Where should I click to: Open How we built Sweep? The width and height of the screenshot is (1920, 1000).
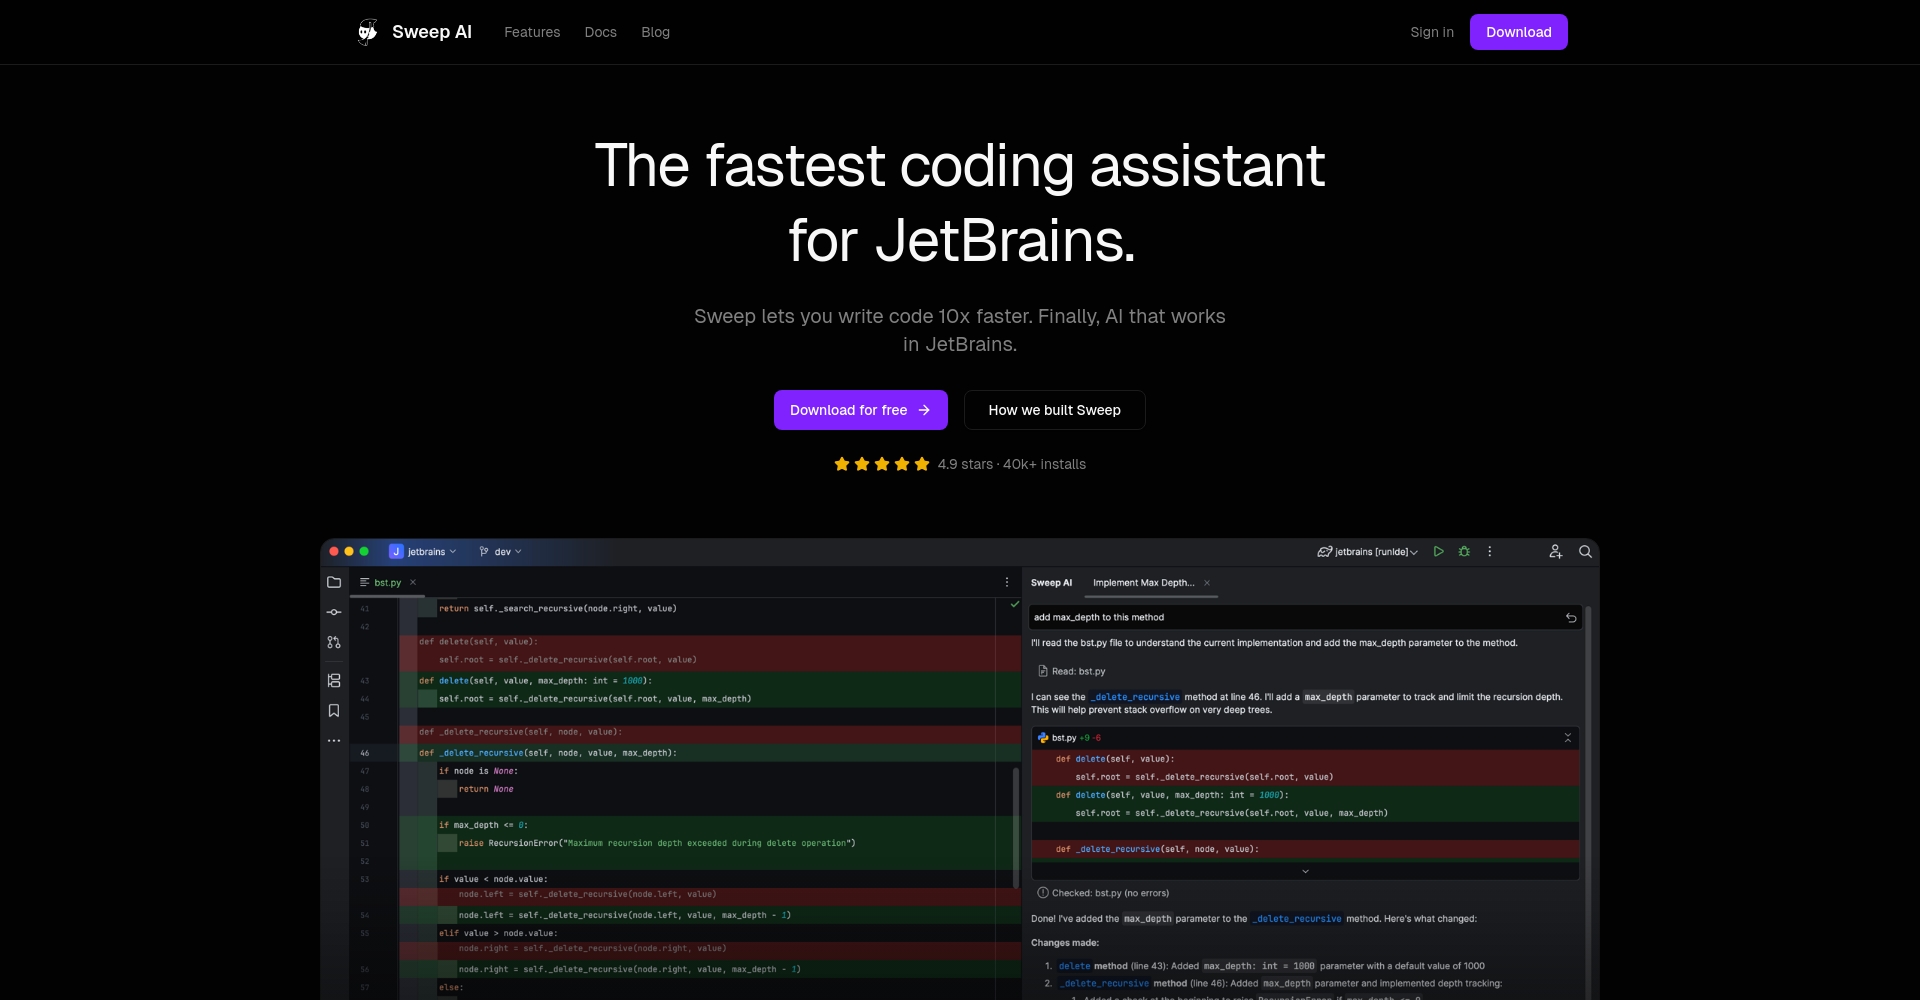[1055, 410]
